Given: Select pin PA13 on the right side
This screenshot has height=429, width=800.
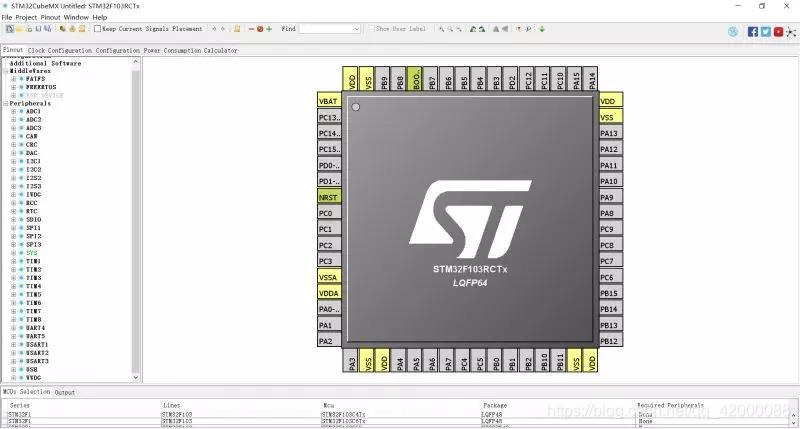Looking at the screenshot, I should 610,133.
